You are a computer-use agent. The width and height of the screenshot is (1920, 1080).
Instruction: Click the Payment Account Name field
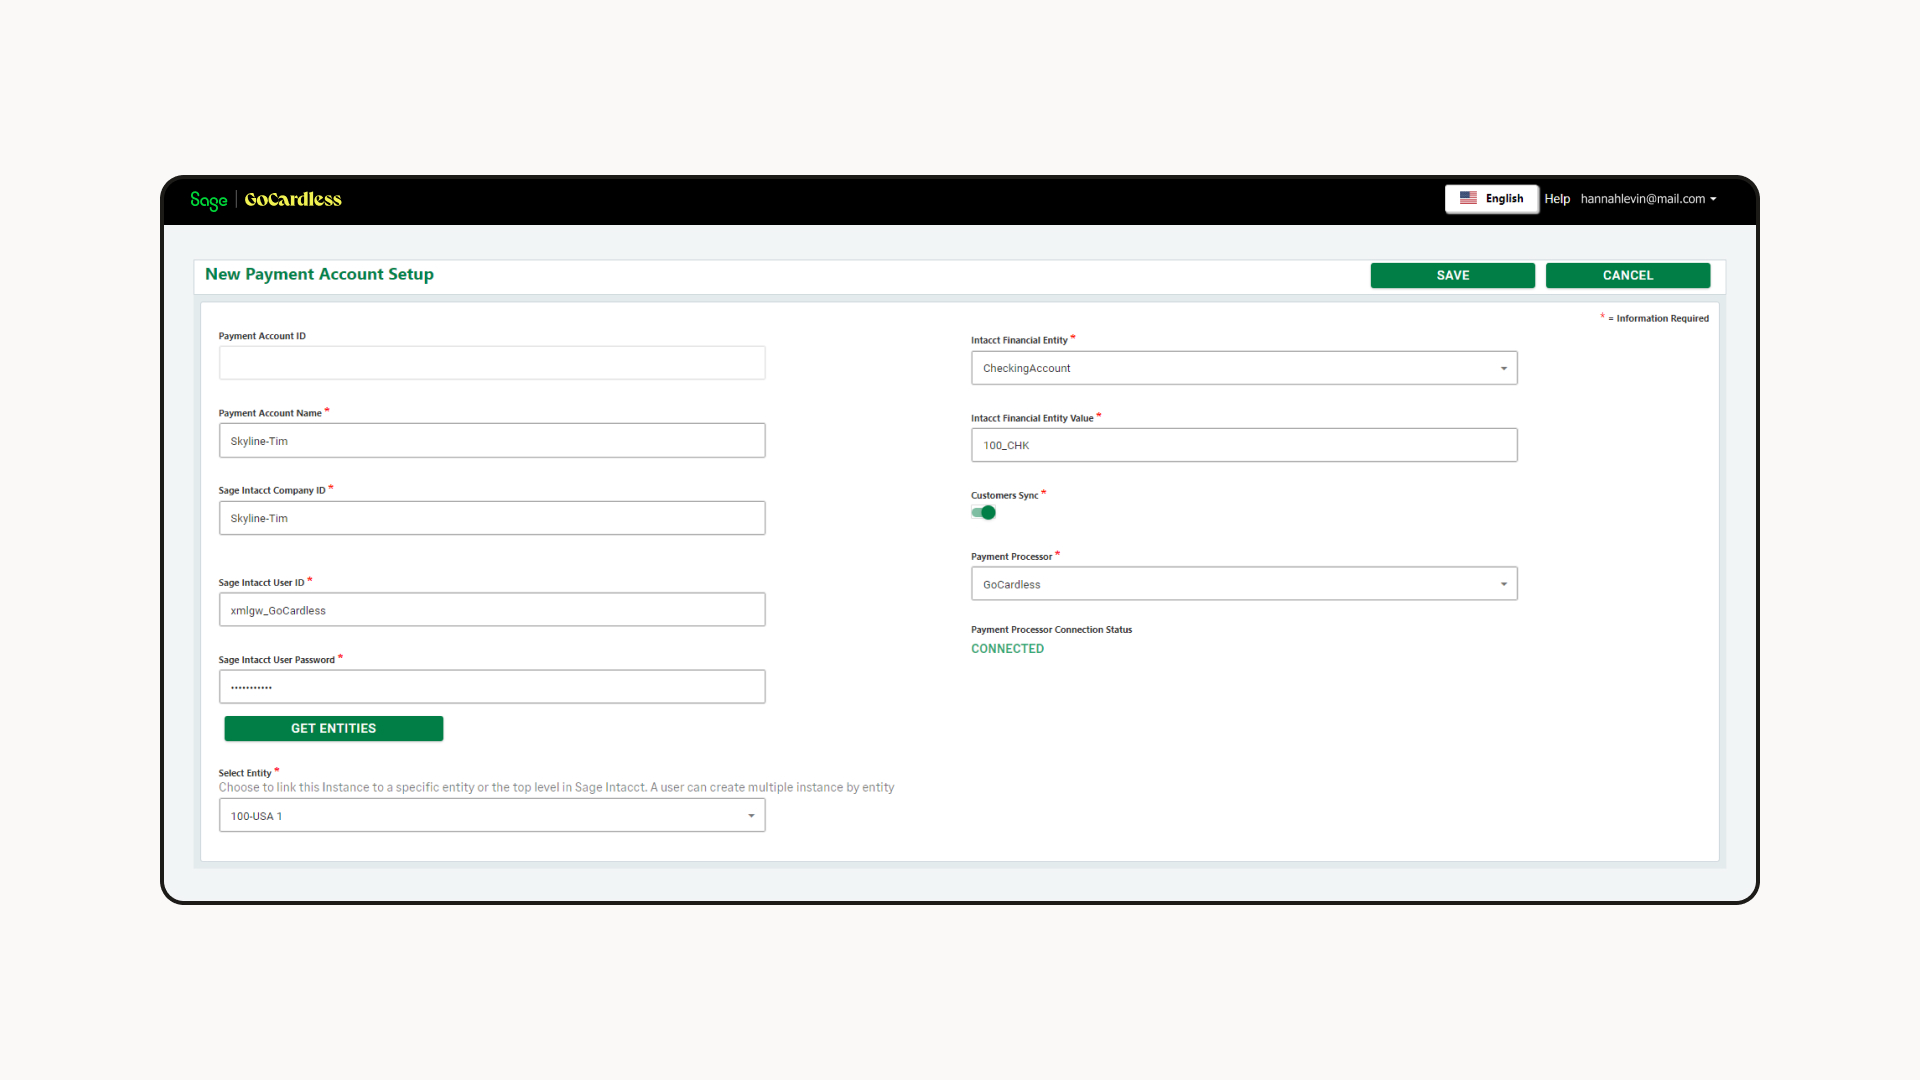pos(491,441)
